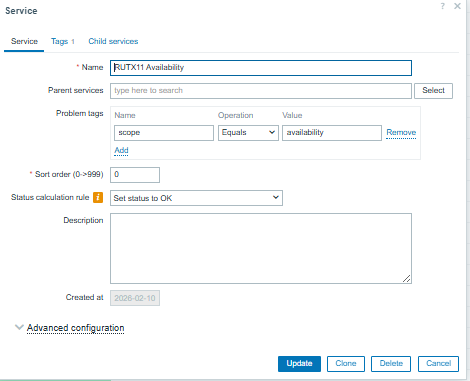Close the Service dialog with X
This screenshot has width=470, height=381.
457,6
